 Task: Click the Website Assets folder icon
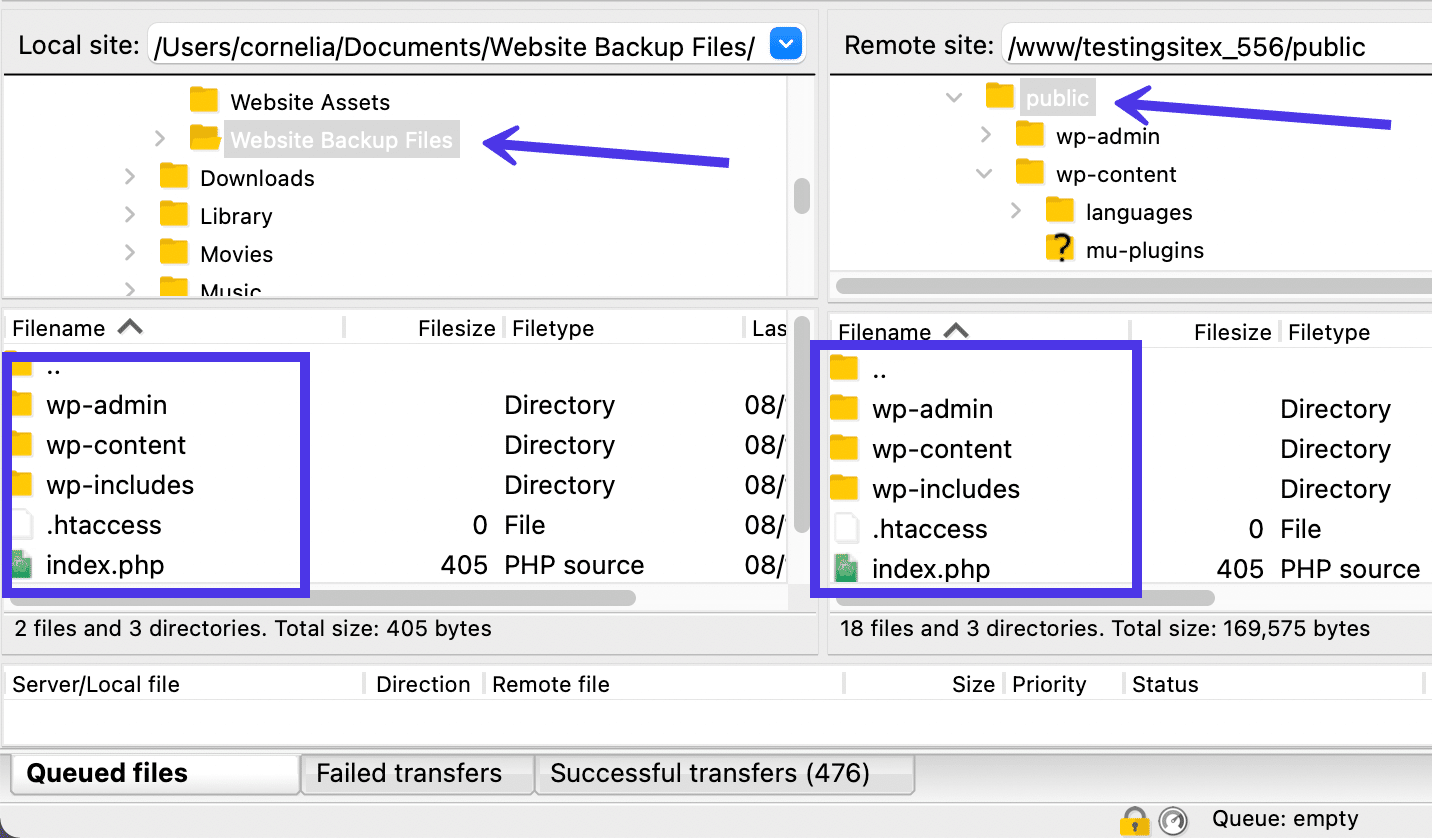click(204, 101)
